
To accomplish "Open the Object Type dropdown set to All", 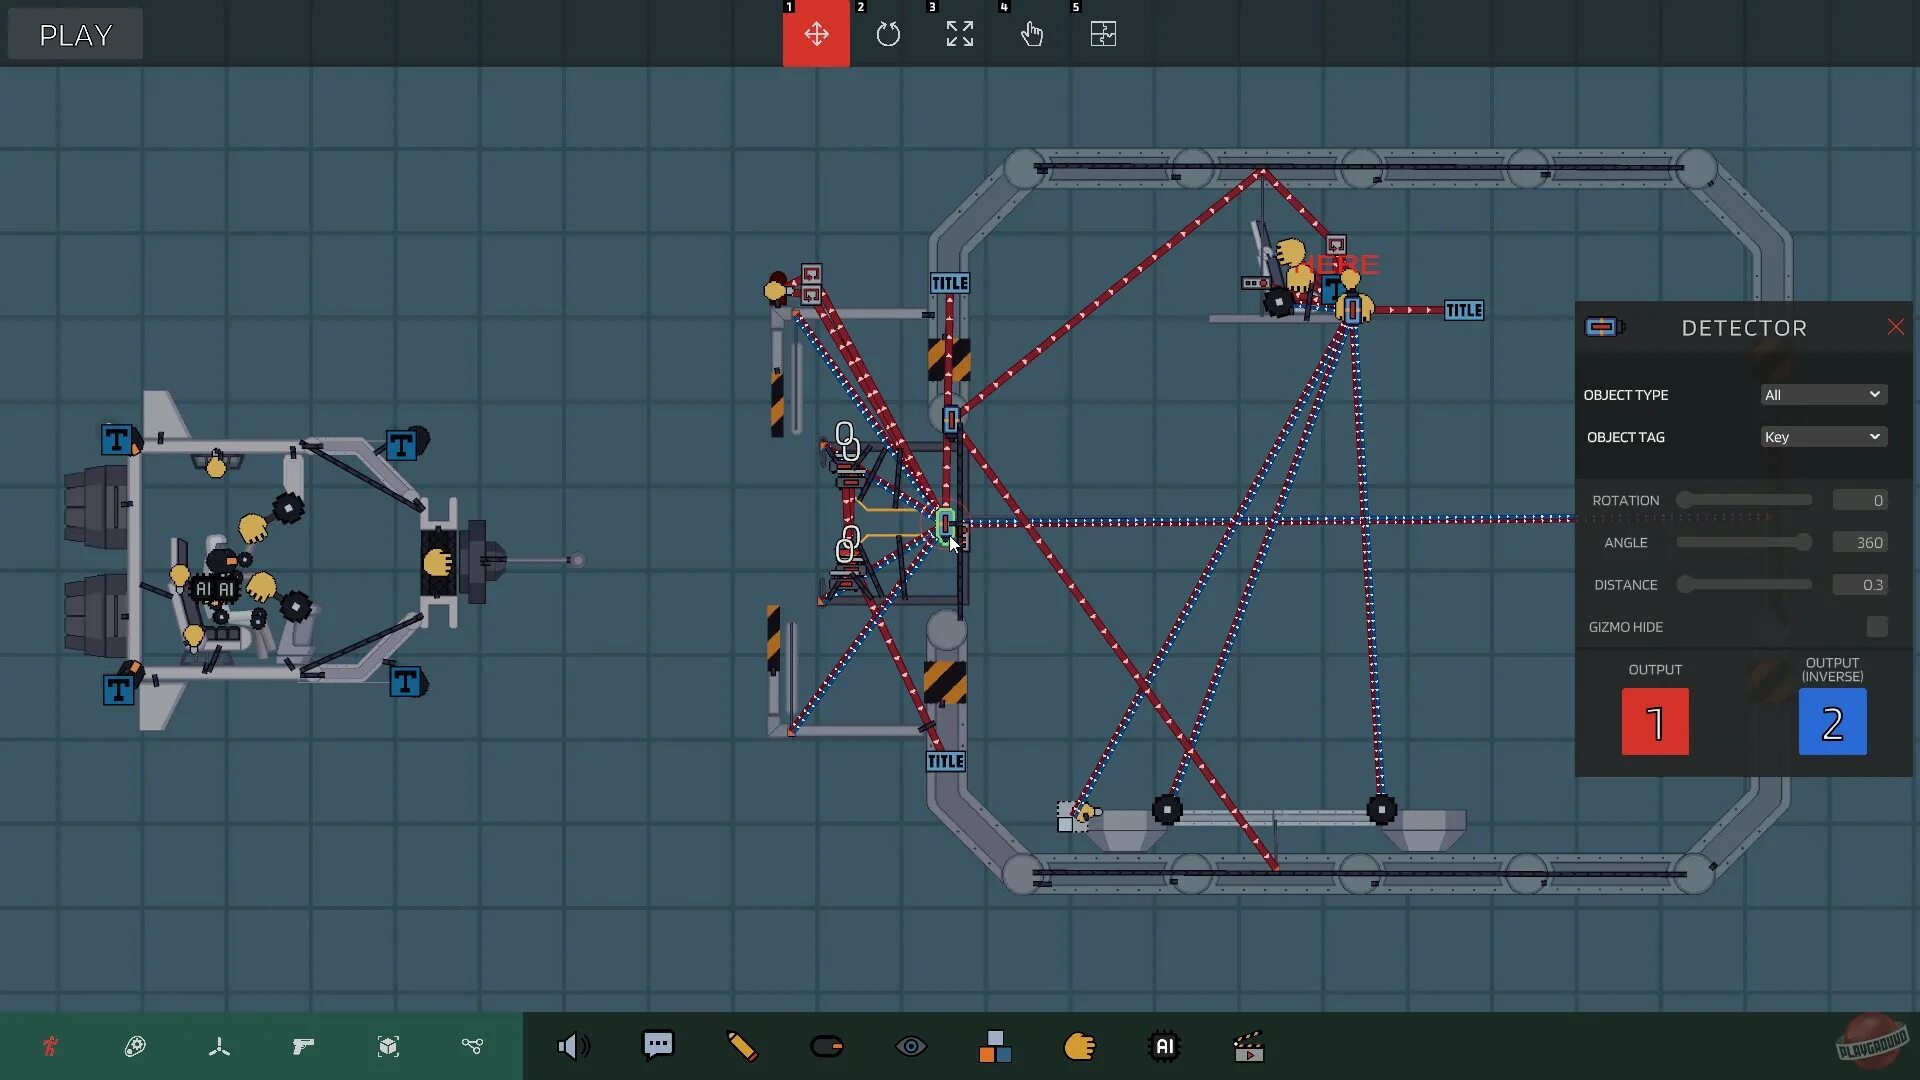I will [x=1823, y=395].
